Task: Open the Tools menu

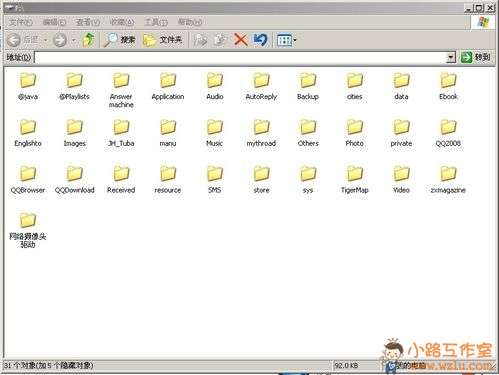Action: 156,22
